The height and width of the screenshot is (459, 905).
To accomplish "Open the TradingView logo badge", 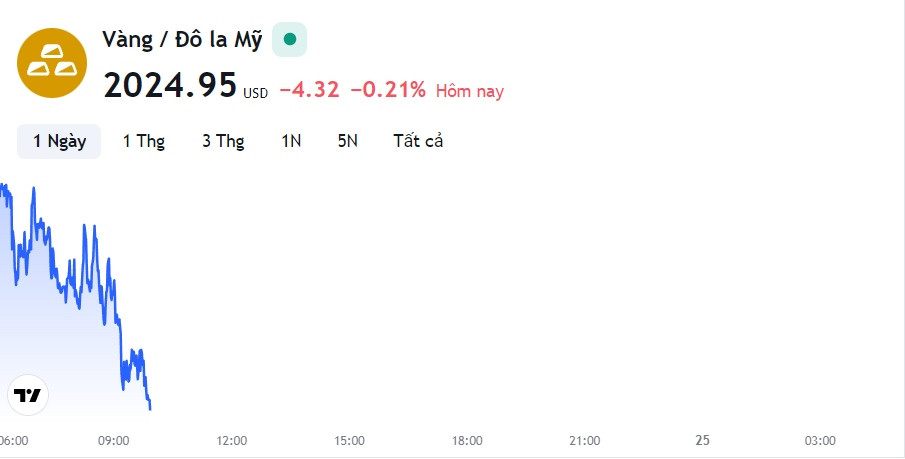I will pos(28,395).
